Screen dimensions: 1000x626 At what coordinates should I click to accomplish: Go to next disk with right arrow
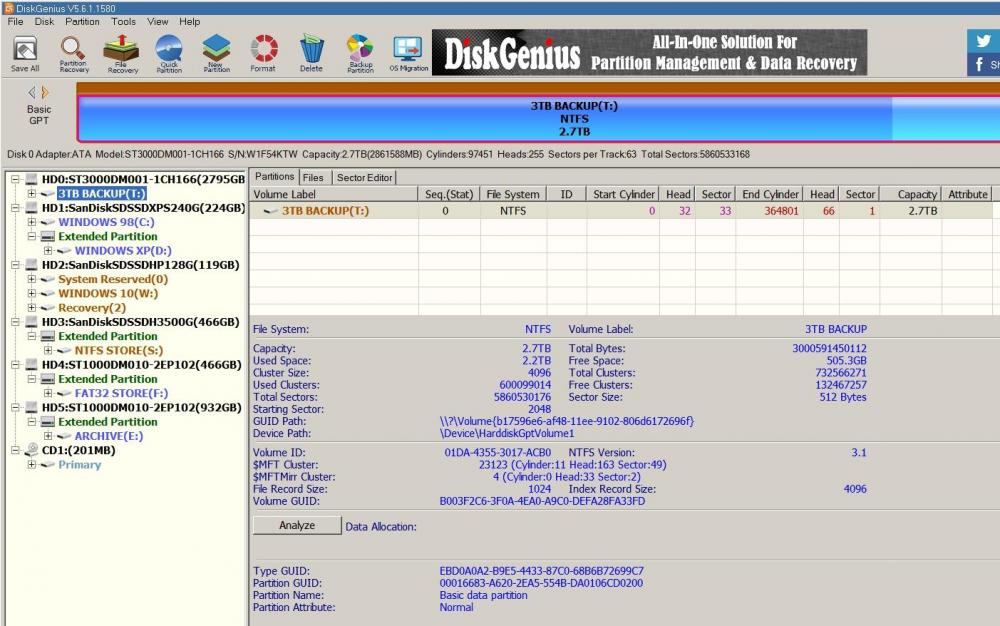coord(45,92)
